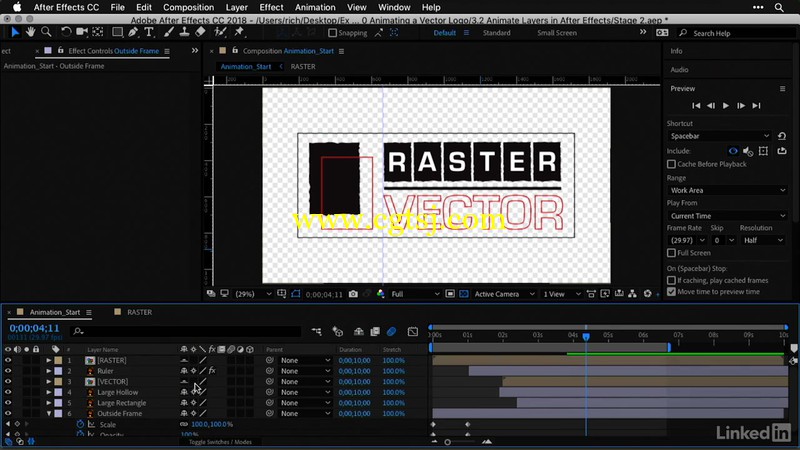This screenshot has height=450, width=800.
Task: Select the Hand tool
Action: (31, 32)
